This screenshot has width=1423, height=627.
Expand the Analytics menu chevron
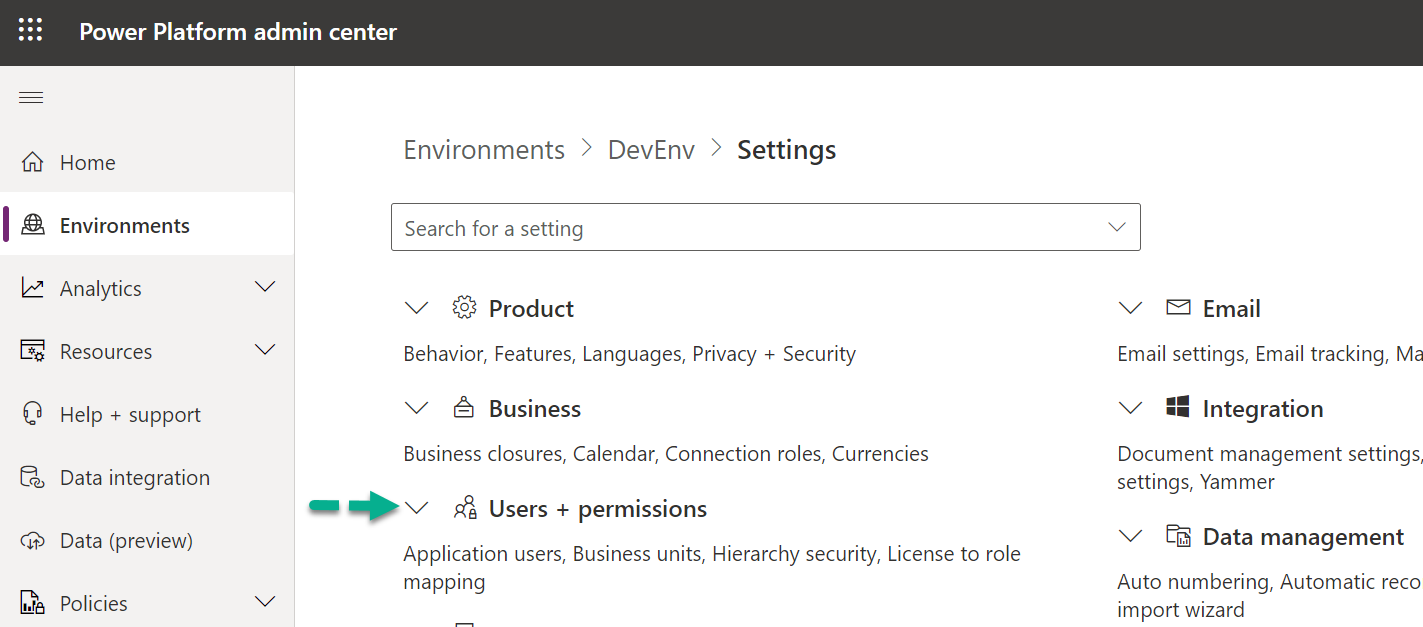265,288
